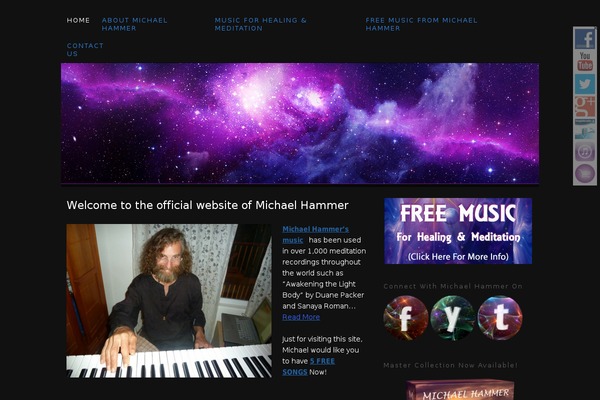Open Free Music from Michael Hammer menu
600x400 pixels.
coord(421,24)
